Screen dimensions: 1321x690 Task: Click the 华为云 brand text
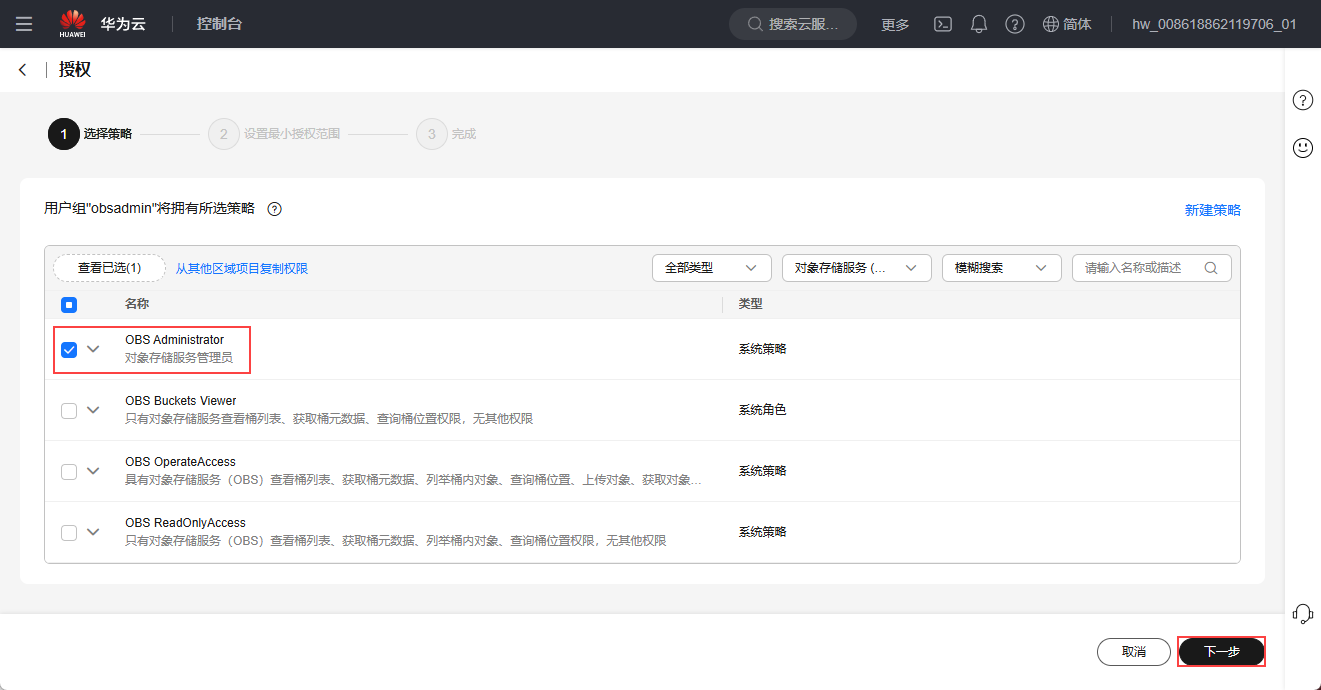pos(123,24)
